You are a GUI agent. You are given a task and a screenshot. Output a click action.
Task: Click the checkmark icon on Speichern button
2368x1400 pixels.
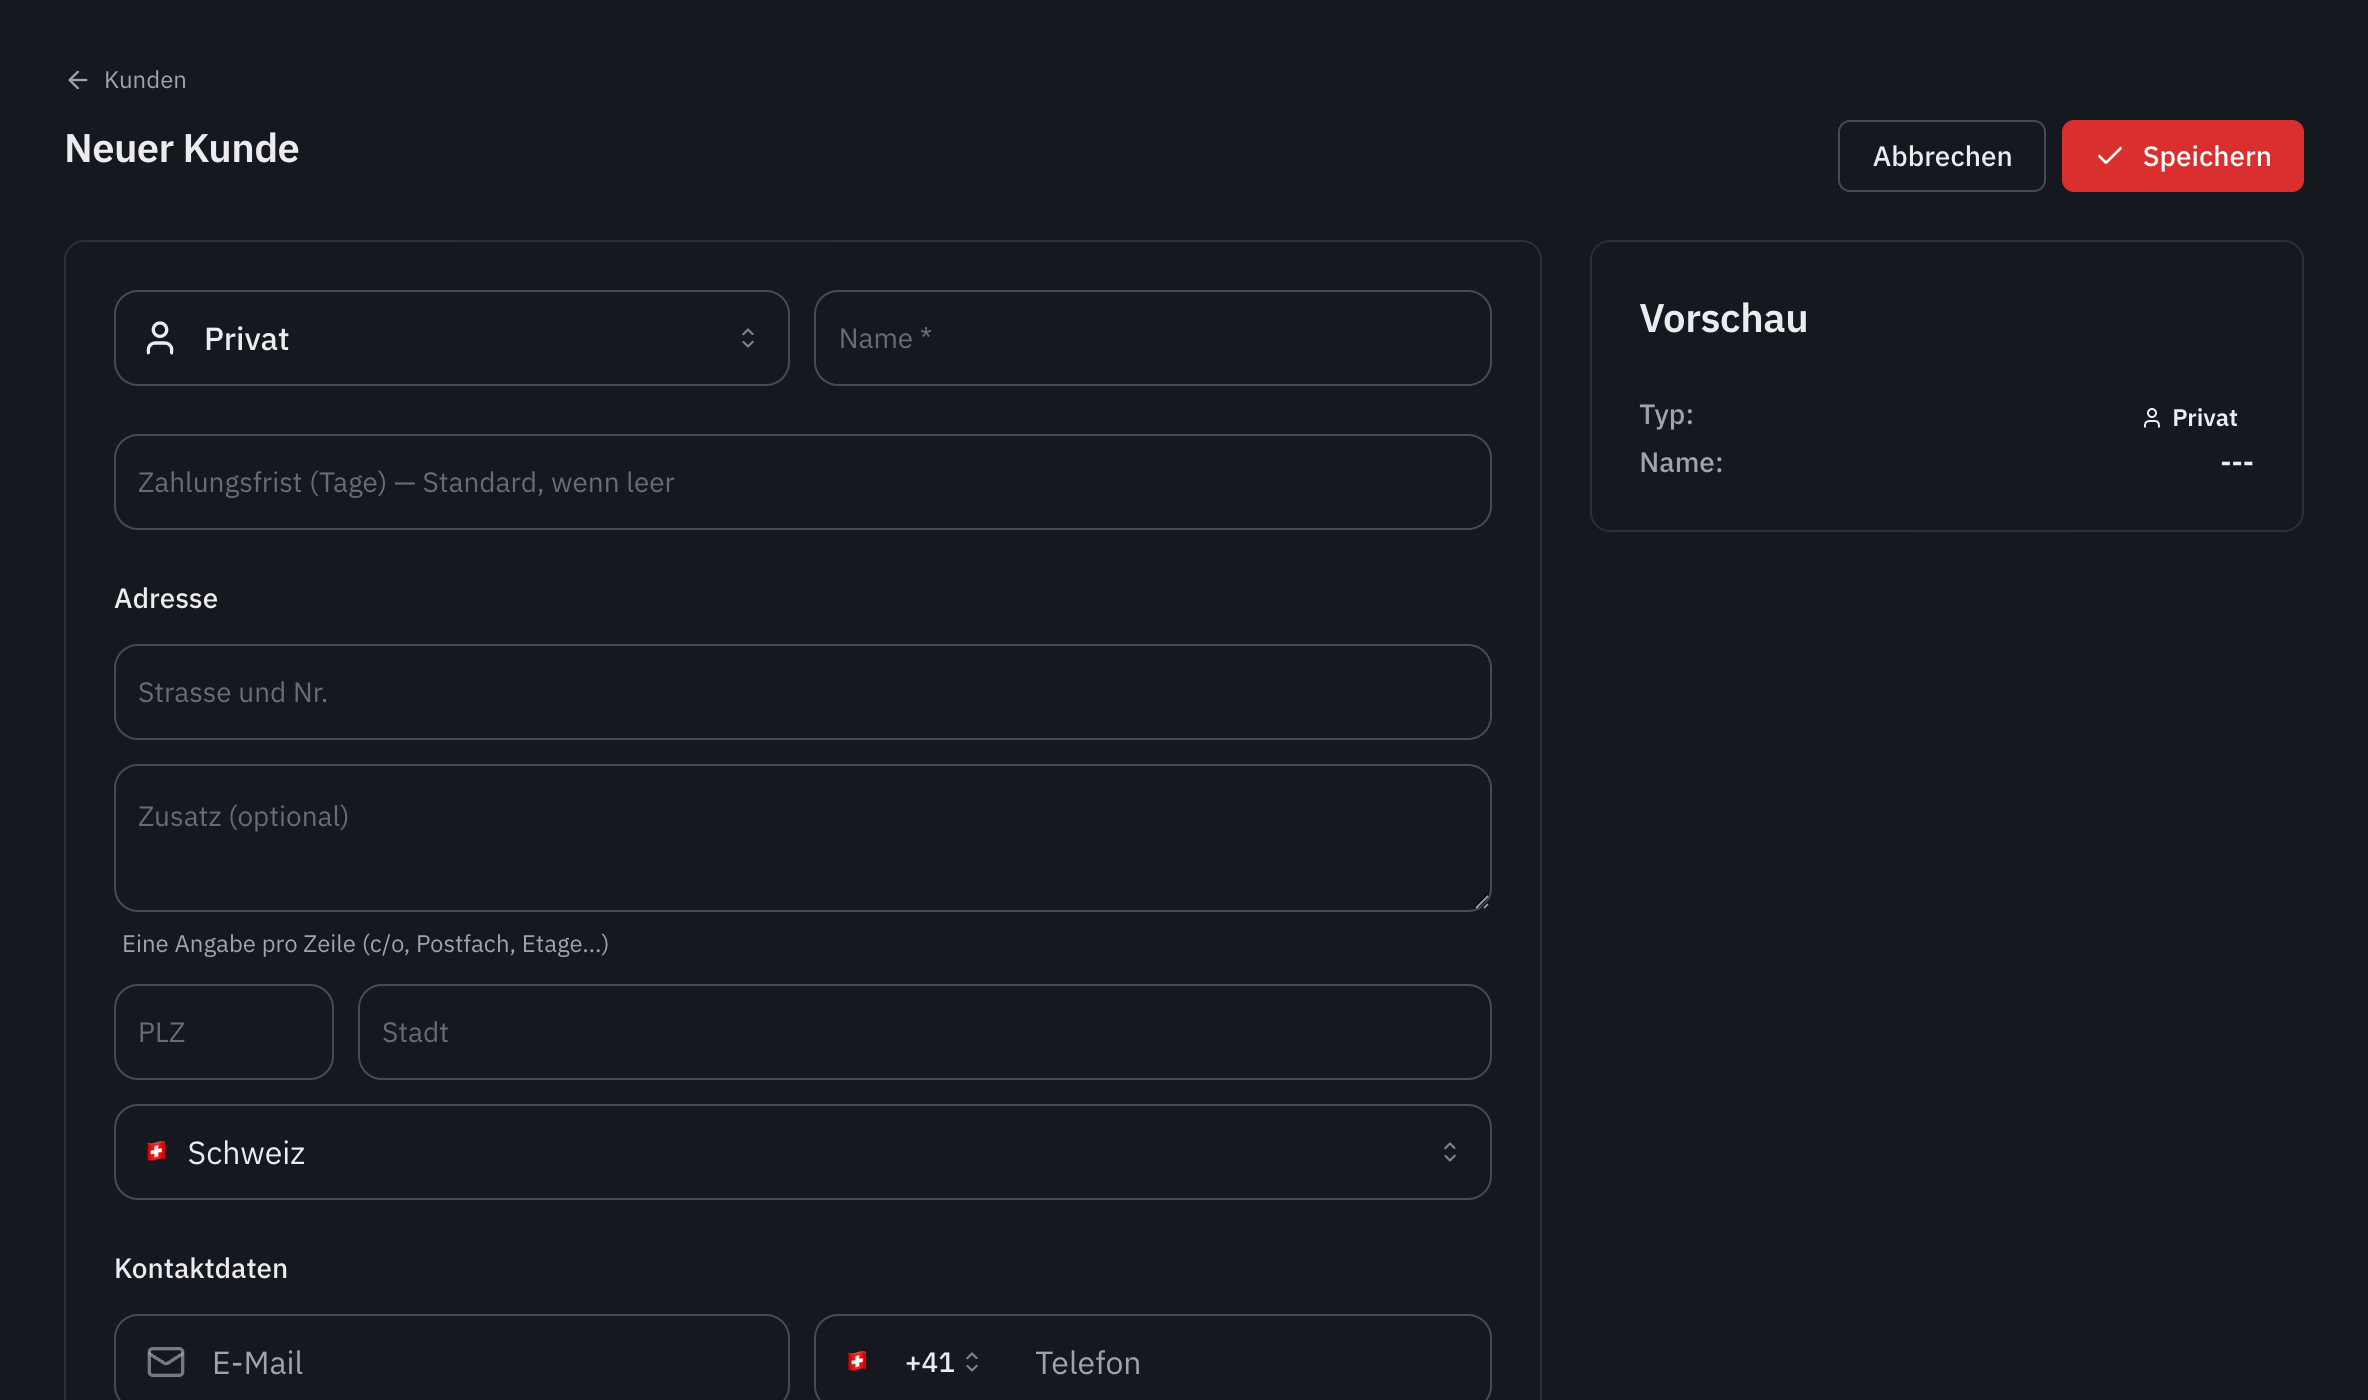point(2109,156)
